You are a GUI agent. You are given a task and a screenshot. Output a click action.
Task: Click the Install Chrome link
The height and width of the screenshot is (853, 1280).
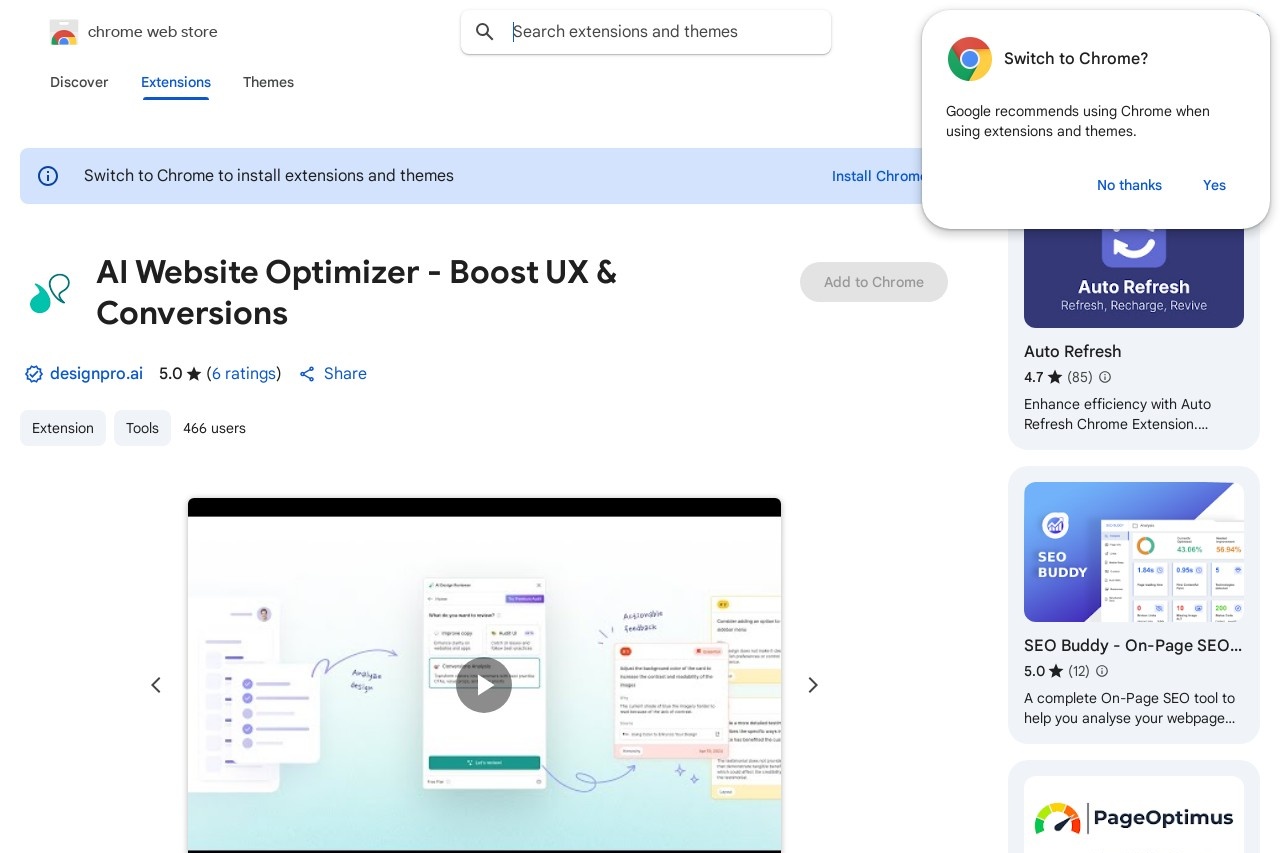tap(878, 176)
